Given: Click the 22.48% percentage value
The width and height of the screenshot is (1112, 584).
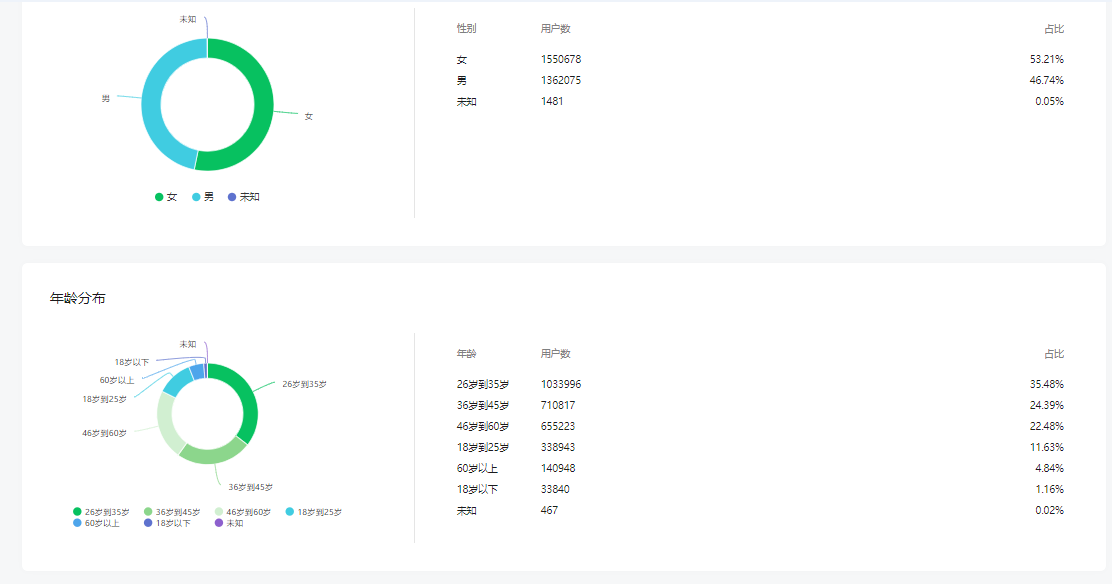Looking at the screenshot, I should tap(1047, 426).
